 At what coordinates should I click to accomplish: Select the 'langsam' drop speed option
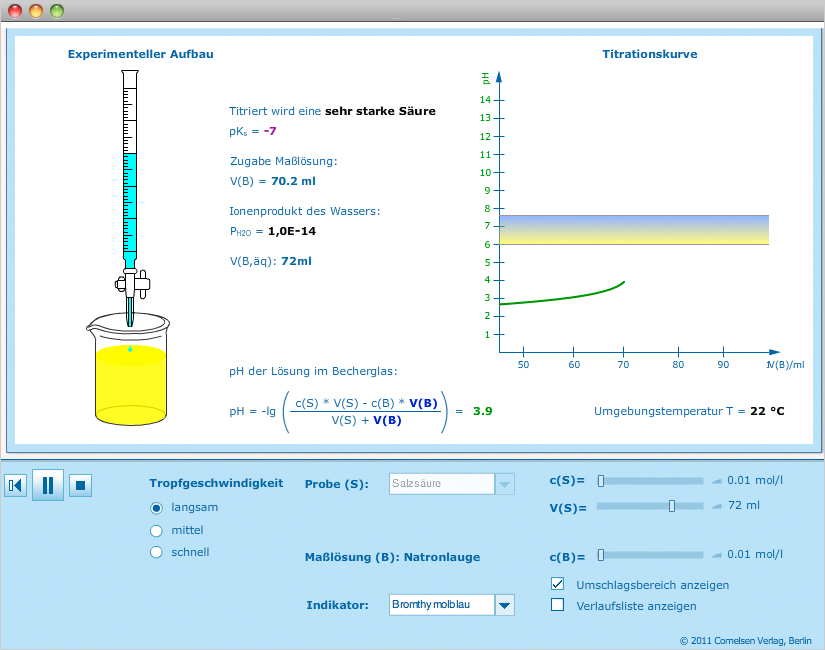[156, 507]
